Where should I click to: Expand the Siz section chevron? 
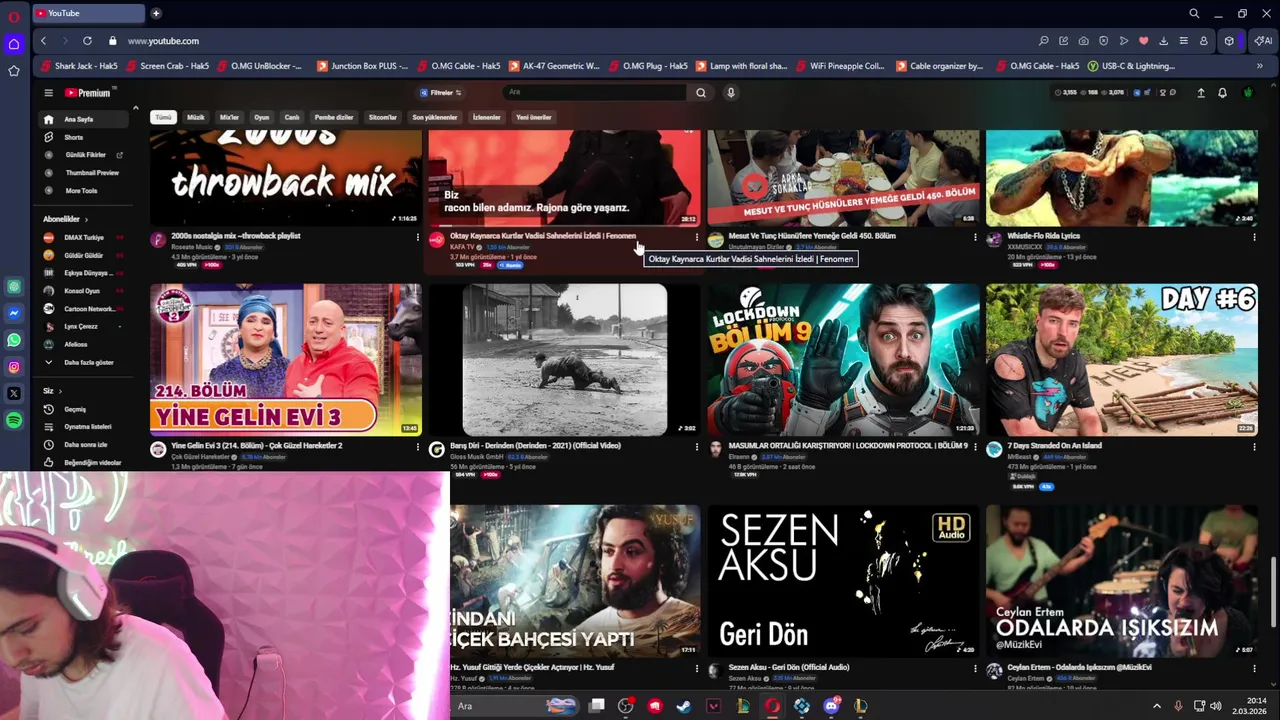(60, 391)
